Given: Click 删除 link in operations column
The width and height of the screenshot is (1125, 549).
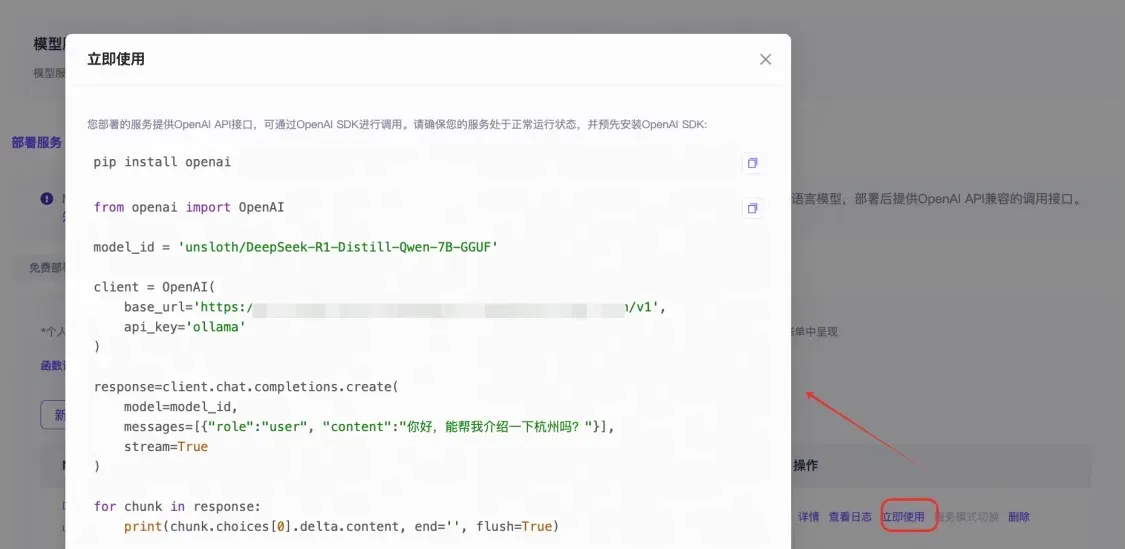Looking at the screenshot, I should [x=1019, y=517].
